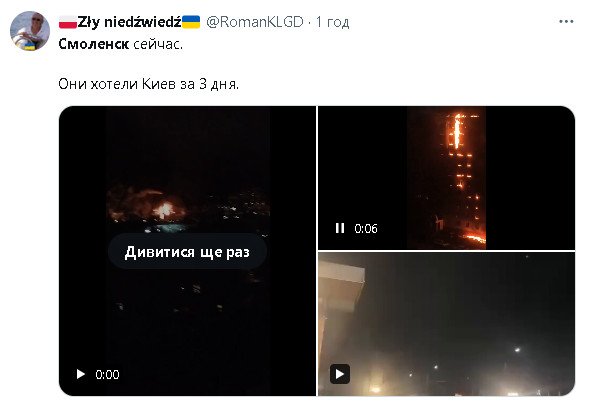Click the '1 год' timestamp link
This screenshot has width=590, height=407.
point(333,22)
